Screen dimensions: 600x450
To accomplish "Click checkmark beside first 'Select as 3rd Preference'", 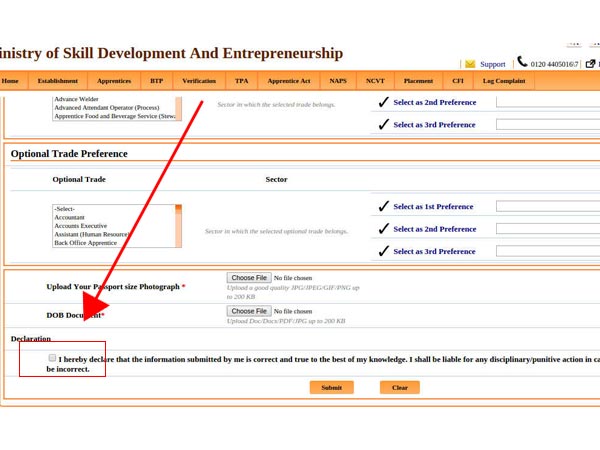I will (383, 124).
